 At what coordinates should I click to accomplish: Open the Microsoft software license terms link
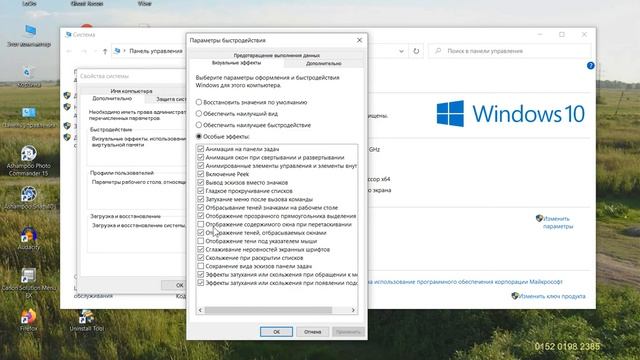465,282
